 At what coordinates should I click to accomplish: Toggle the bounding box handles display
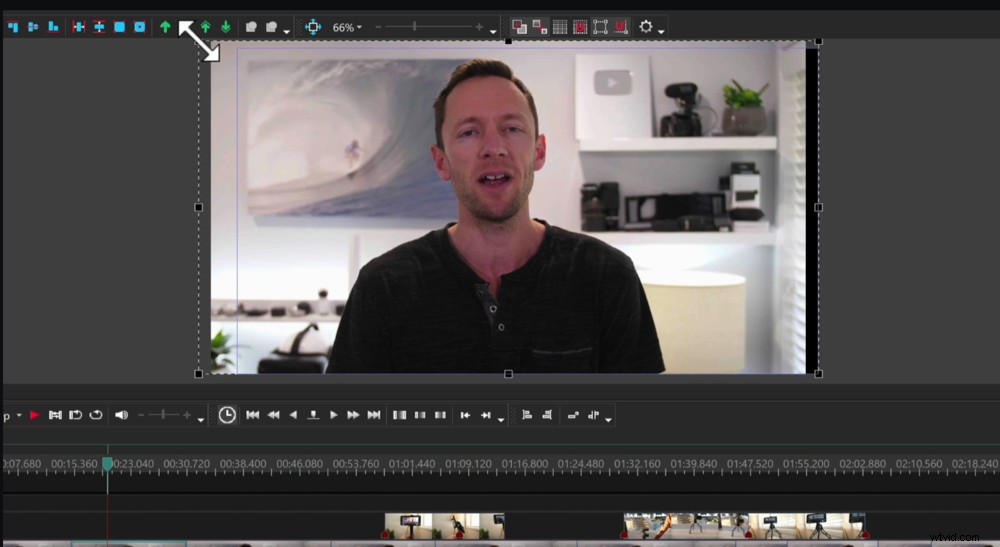point(600,27)
